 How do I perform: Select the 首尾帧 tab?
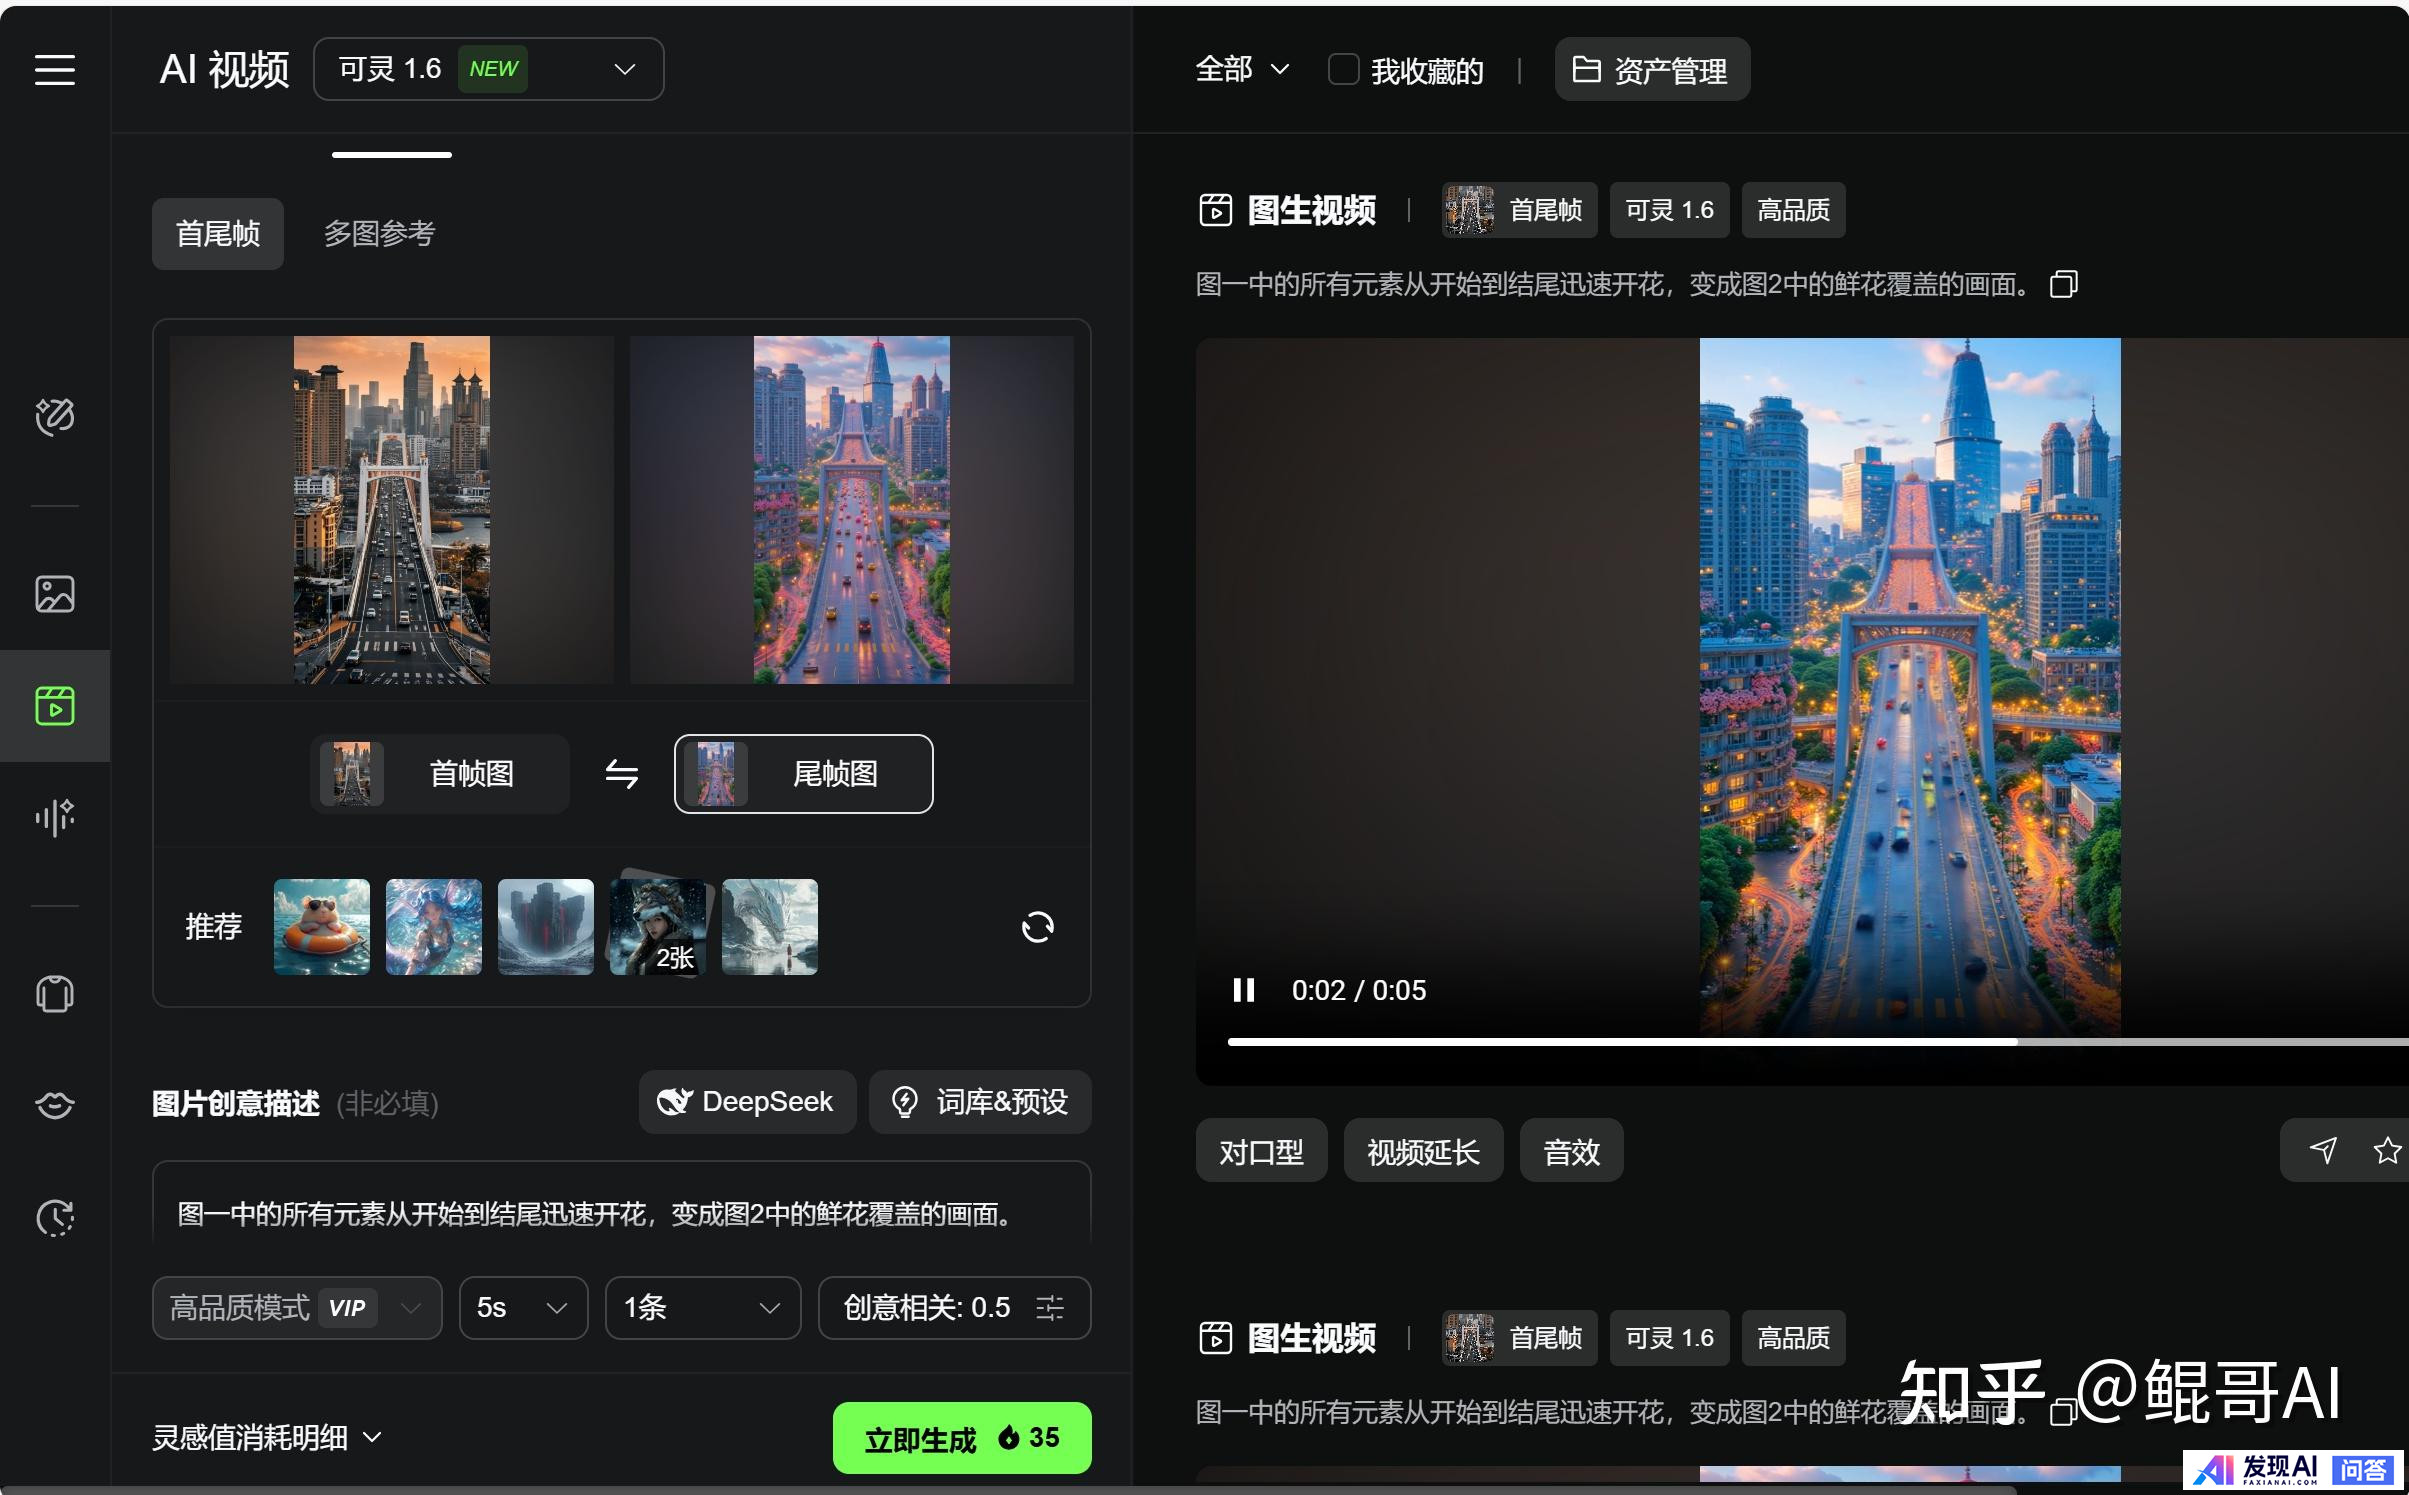pyautogui.click(x=217, y=233)
